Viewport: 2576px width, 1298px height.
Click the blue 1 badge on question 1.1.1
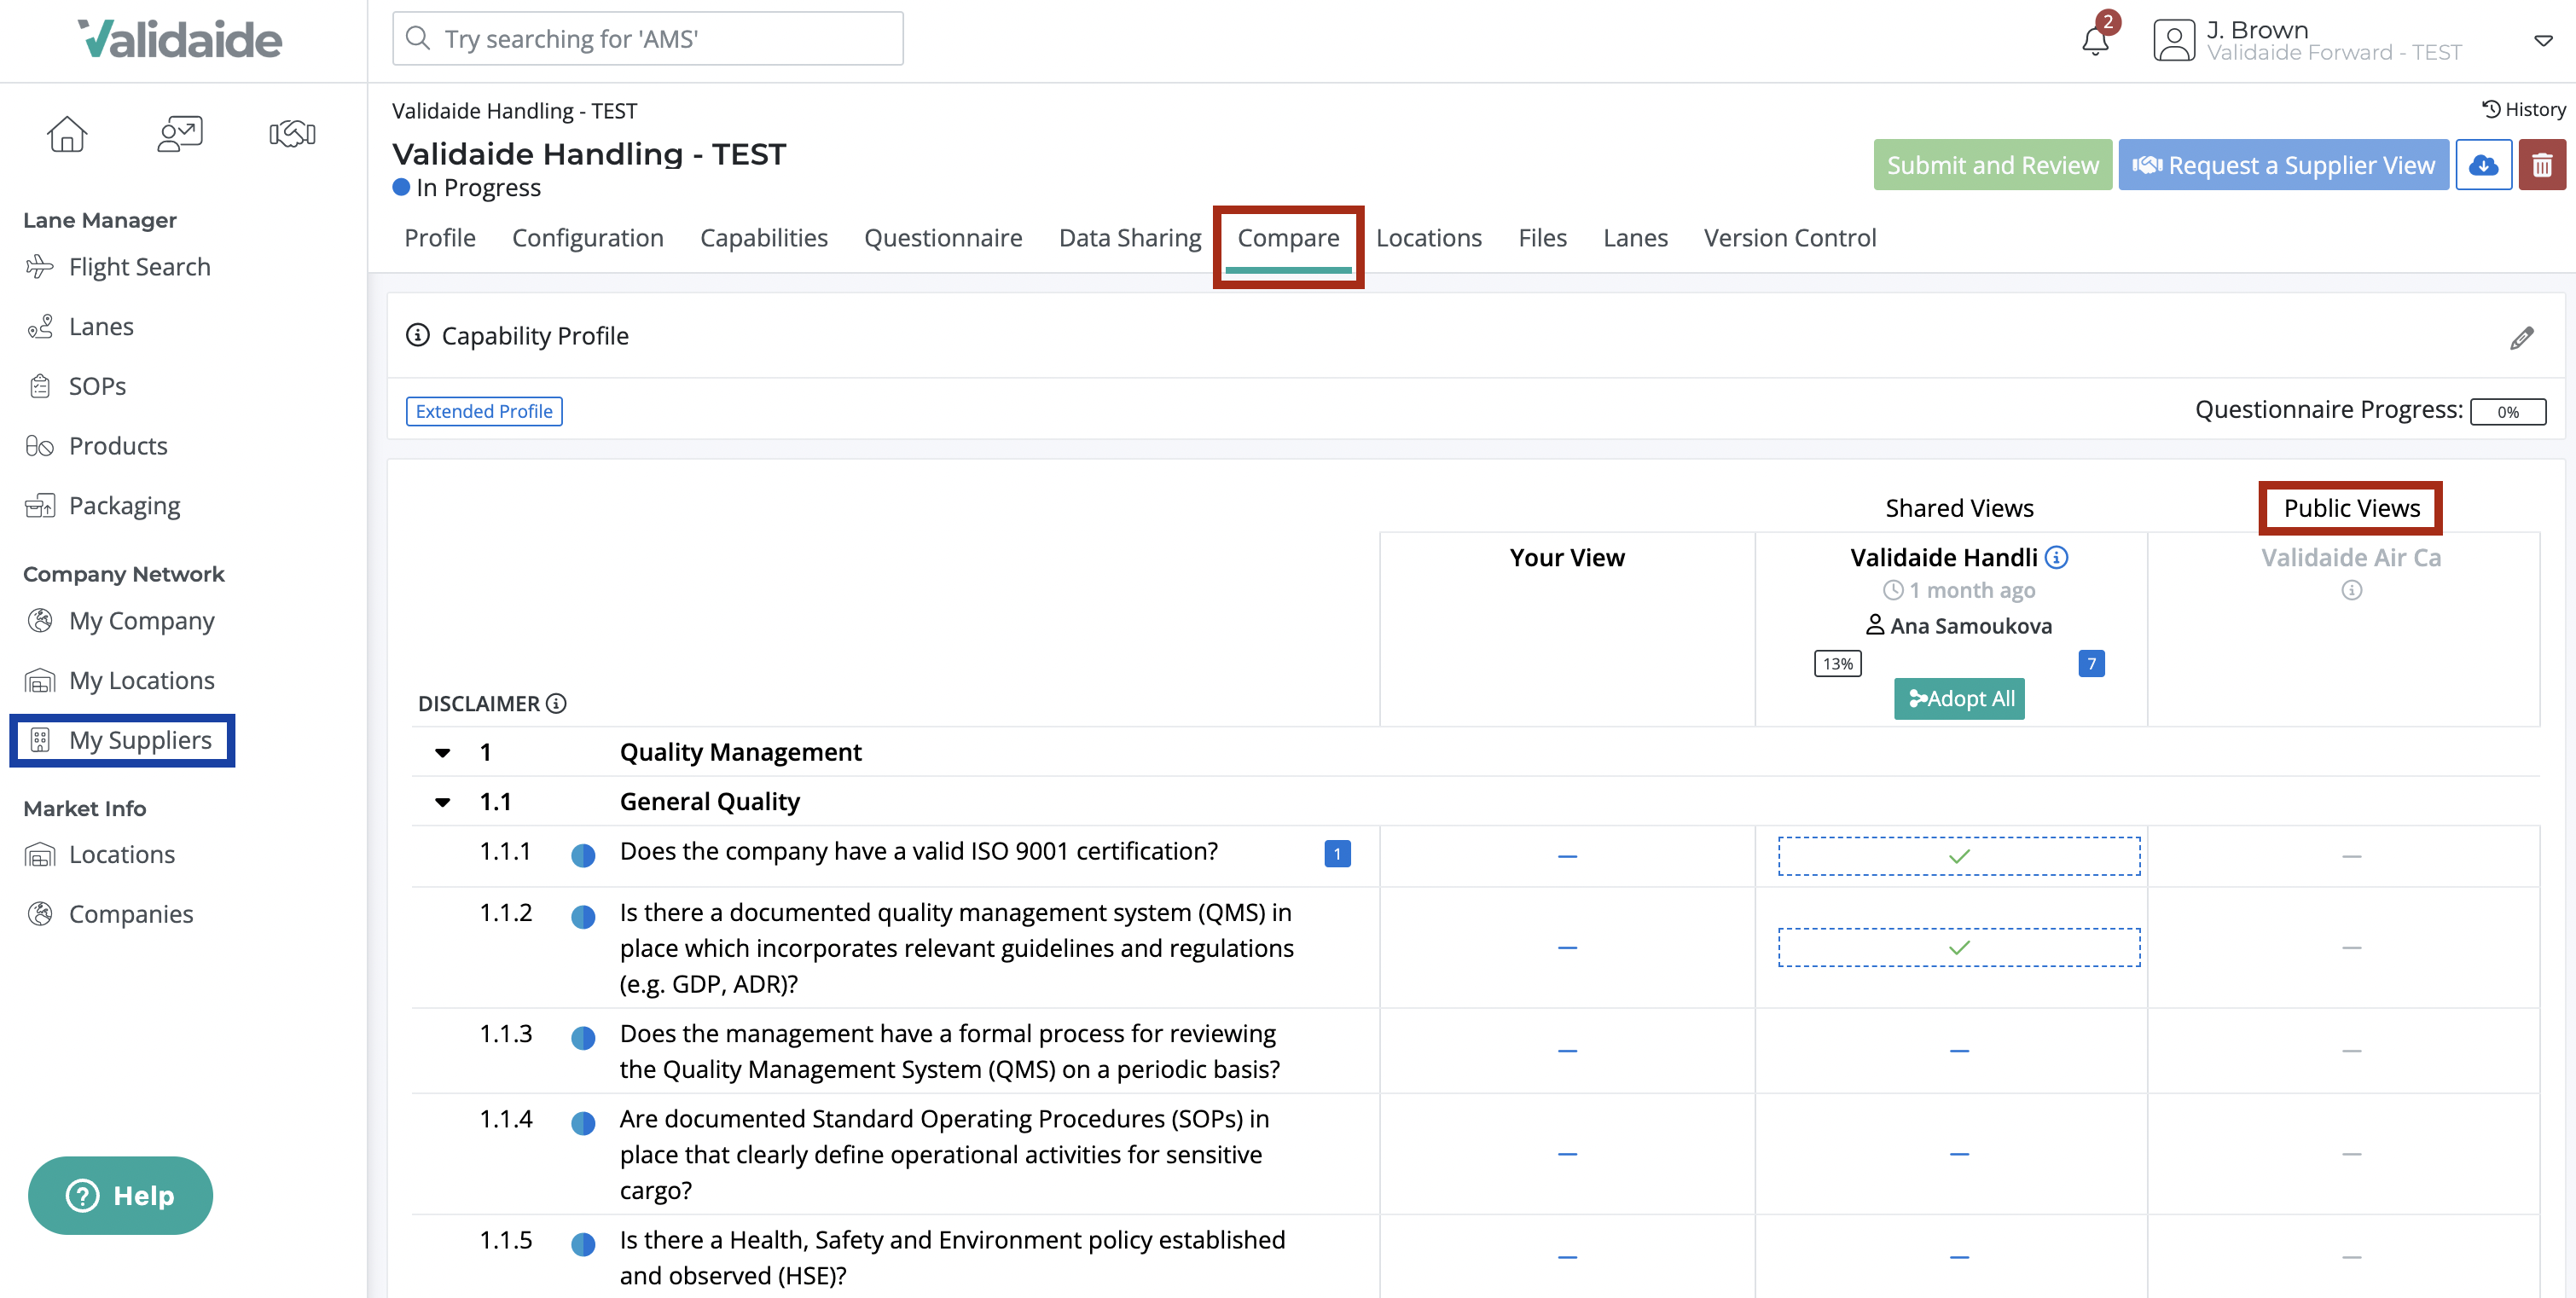[x=1337, y=853]
